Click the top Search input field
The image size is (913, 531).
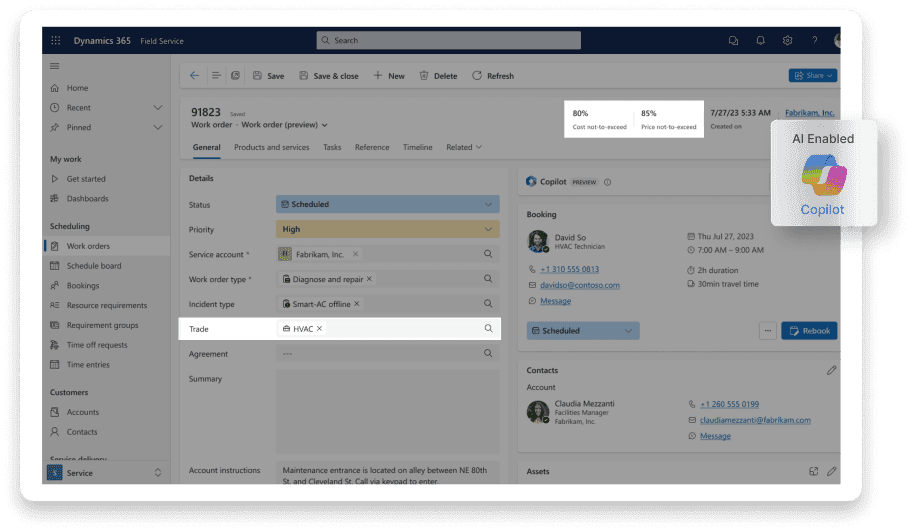[x=448, y=41]
